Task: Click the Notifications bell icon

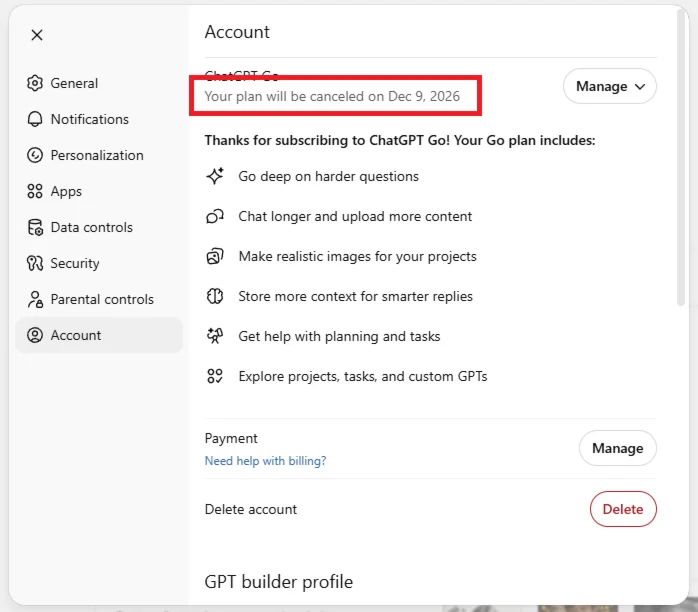Action: [x=35, y=119]
